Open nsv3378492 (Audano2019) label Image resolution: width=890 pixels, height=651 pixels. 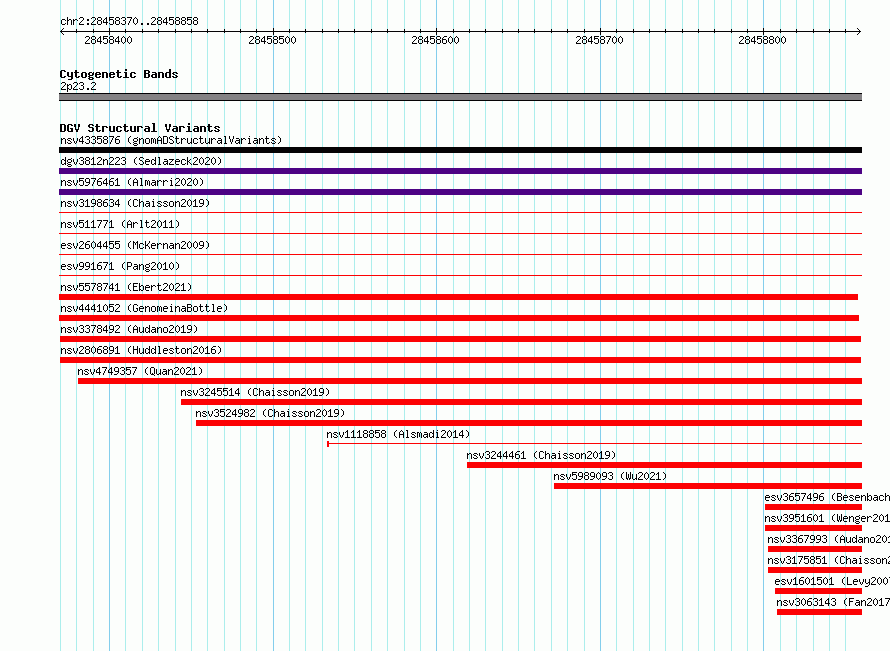[129, 329]
